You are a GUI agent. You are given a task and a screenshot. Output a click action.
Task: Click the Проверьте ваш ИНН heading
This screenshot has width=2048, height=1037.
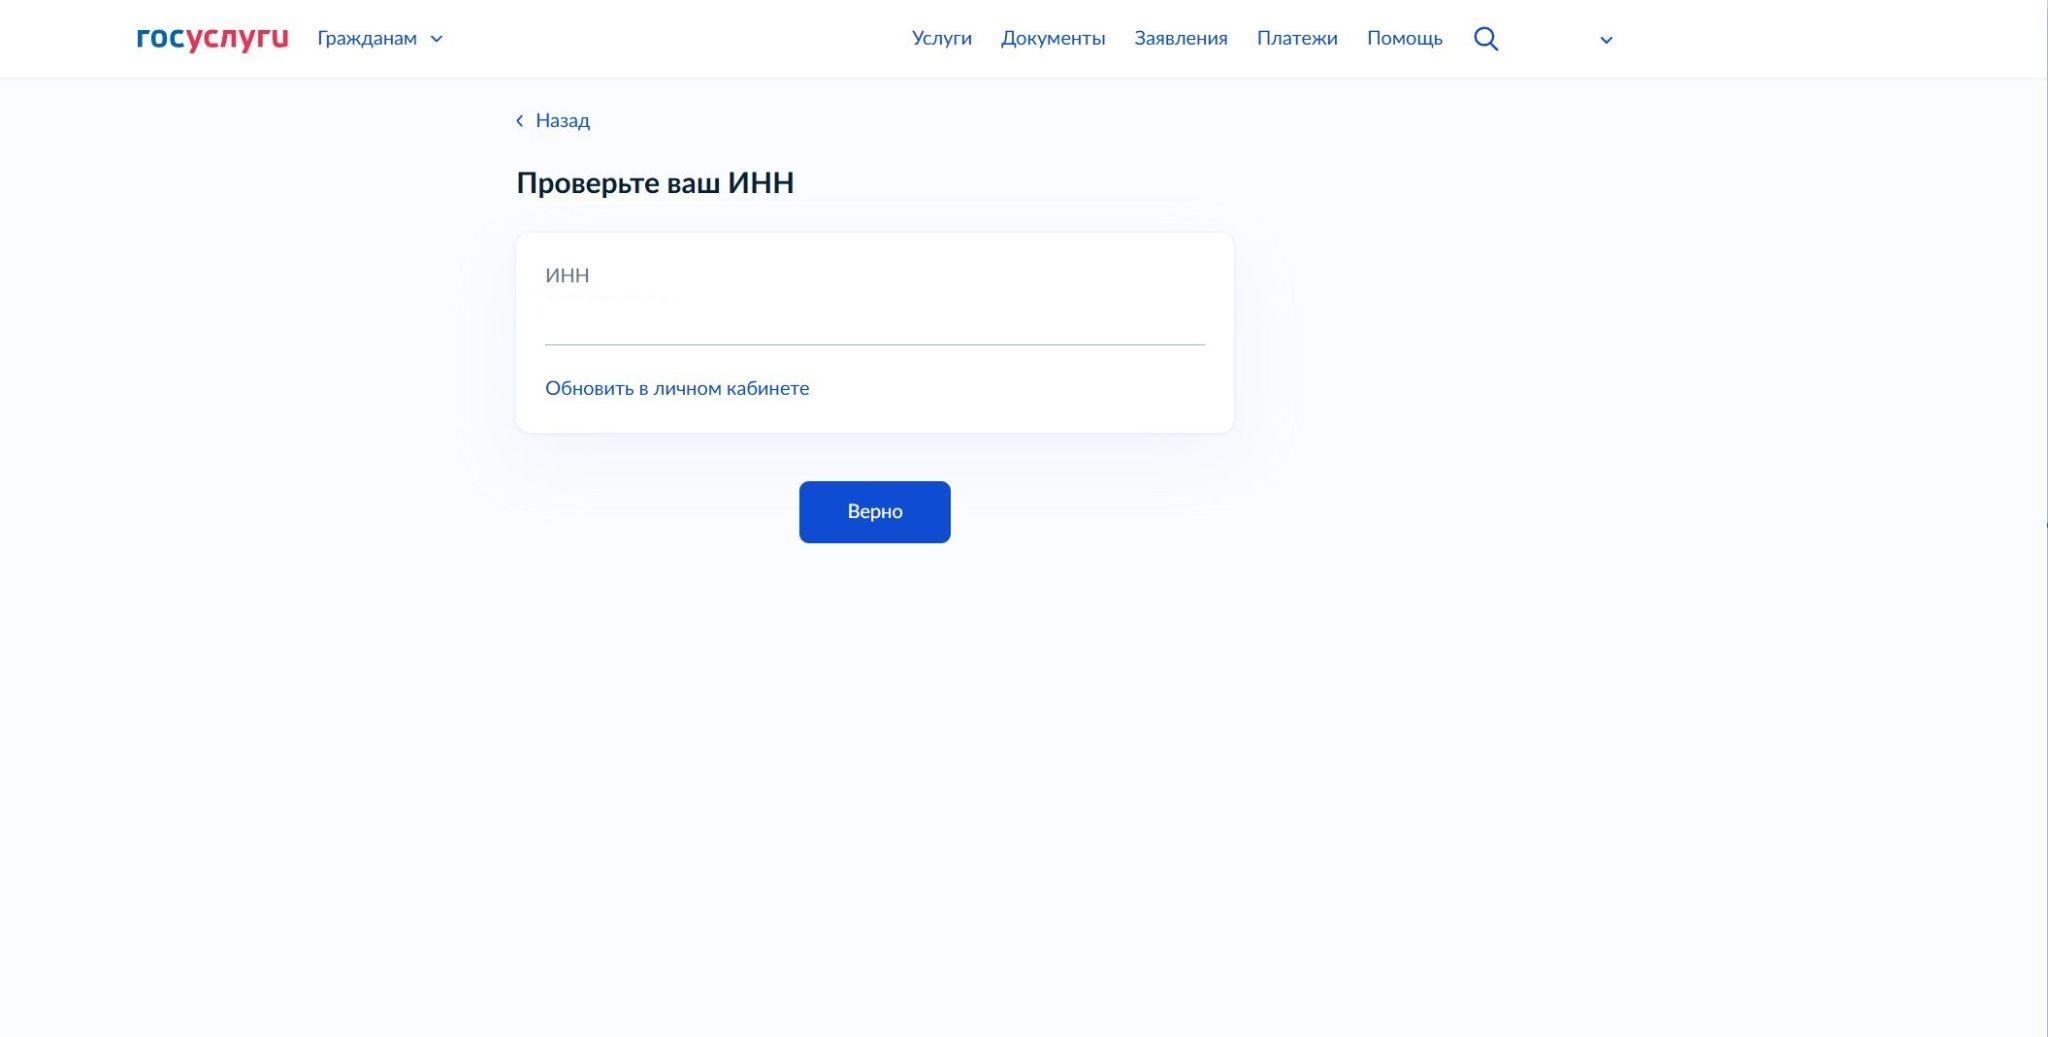tap(655, 183)
